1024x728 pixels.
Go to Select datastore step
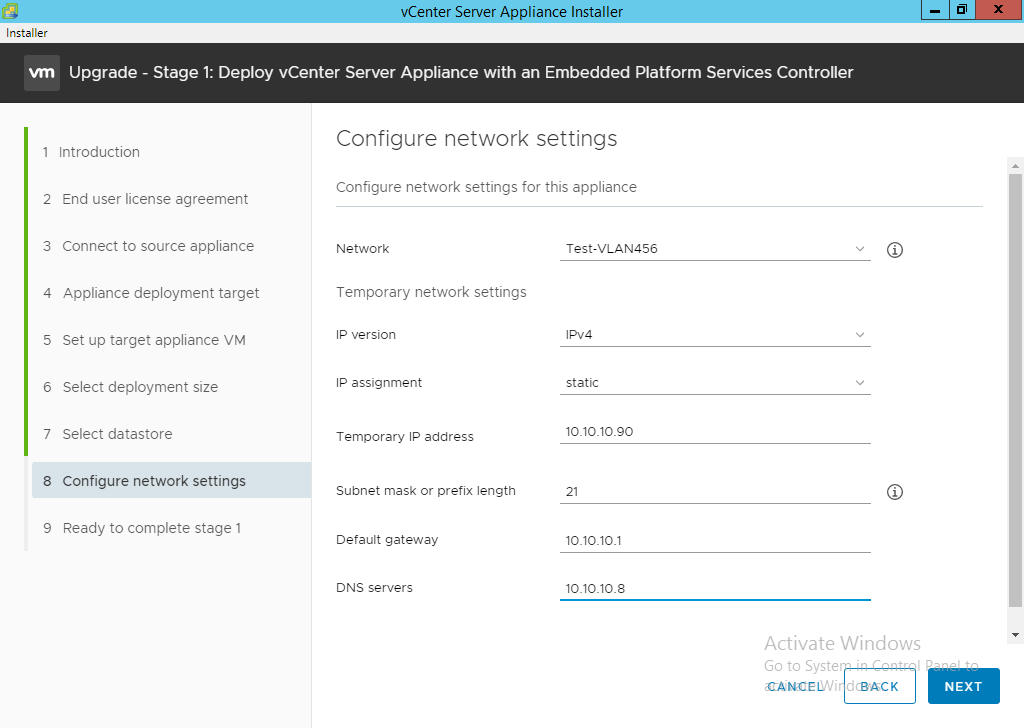tap(108, 434)
